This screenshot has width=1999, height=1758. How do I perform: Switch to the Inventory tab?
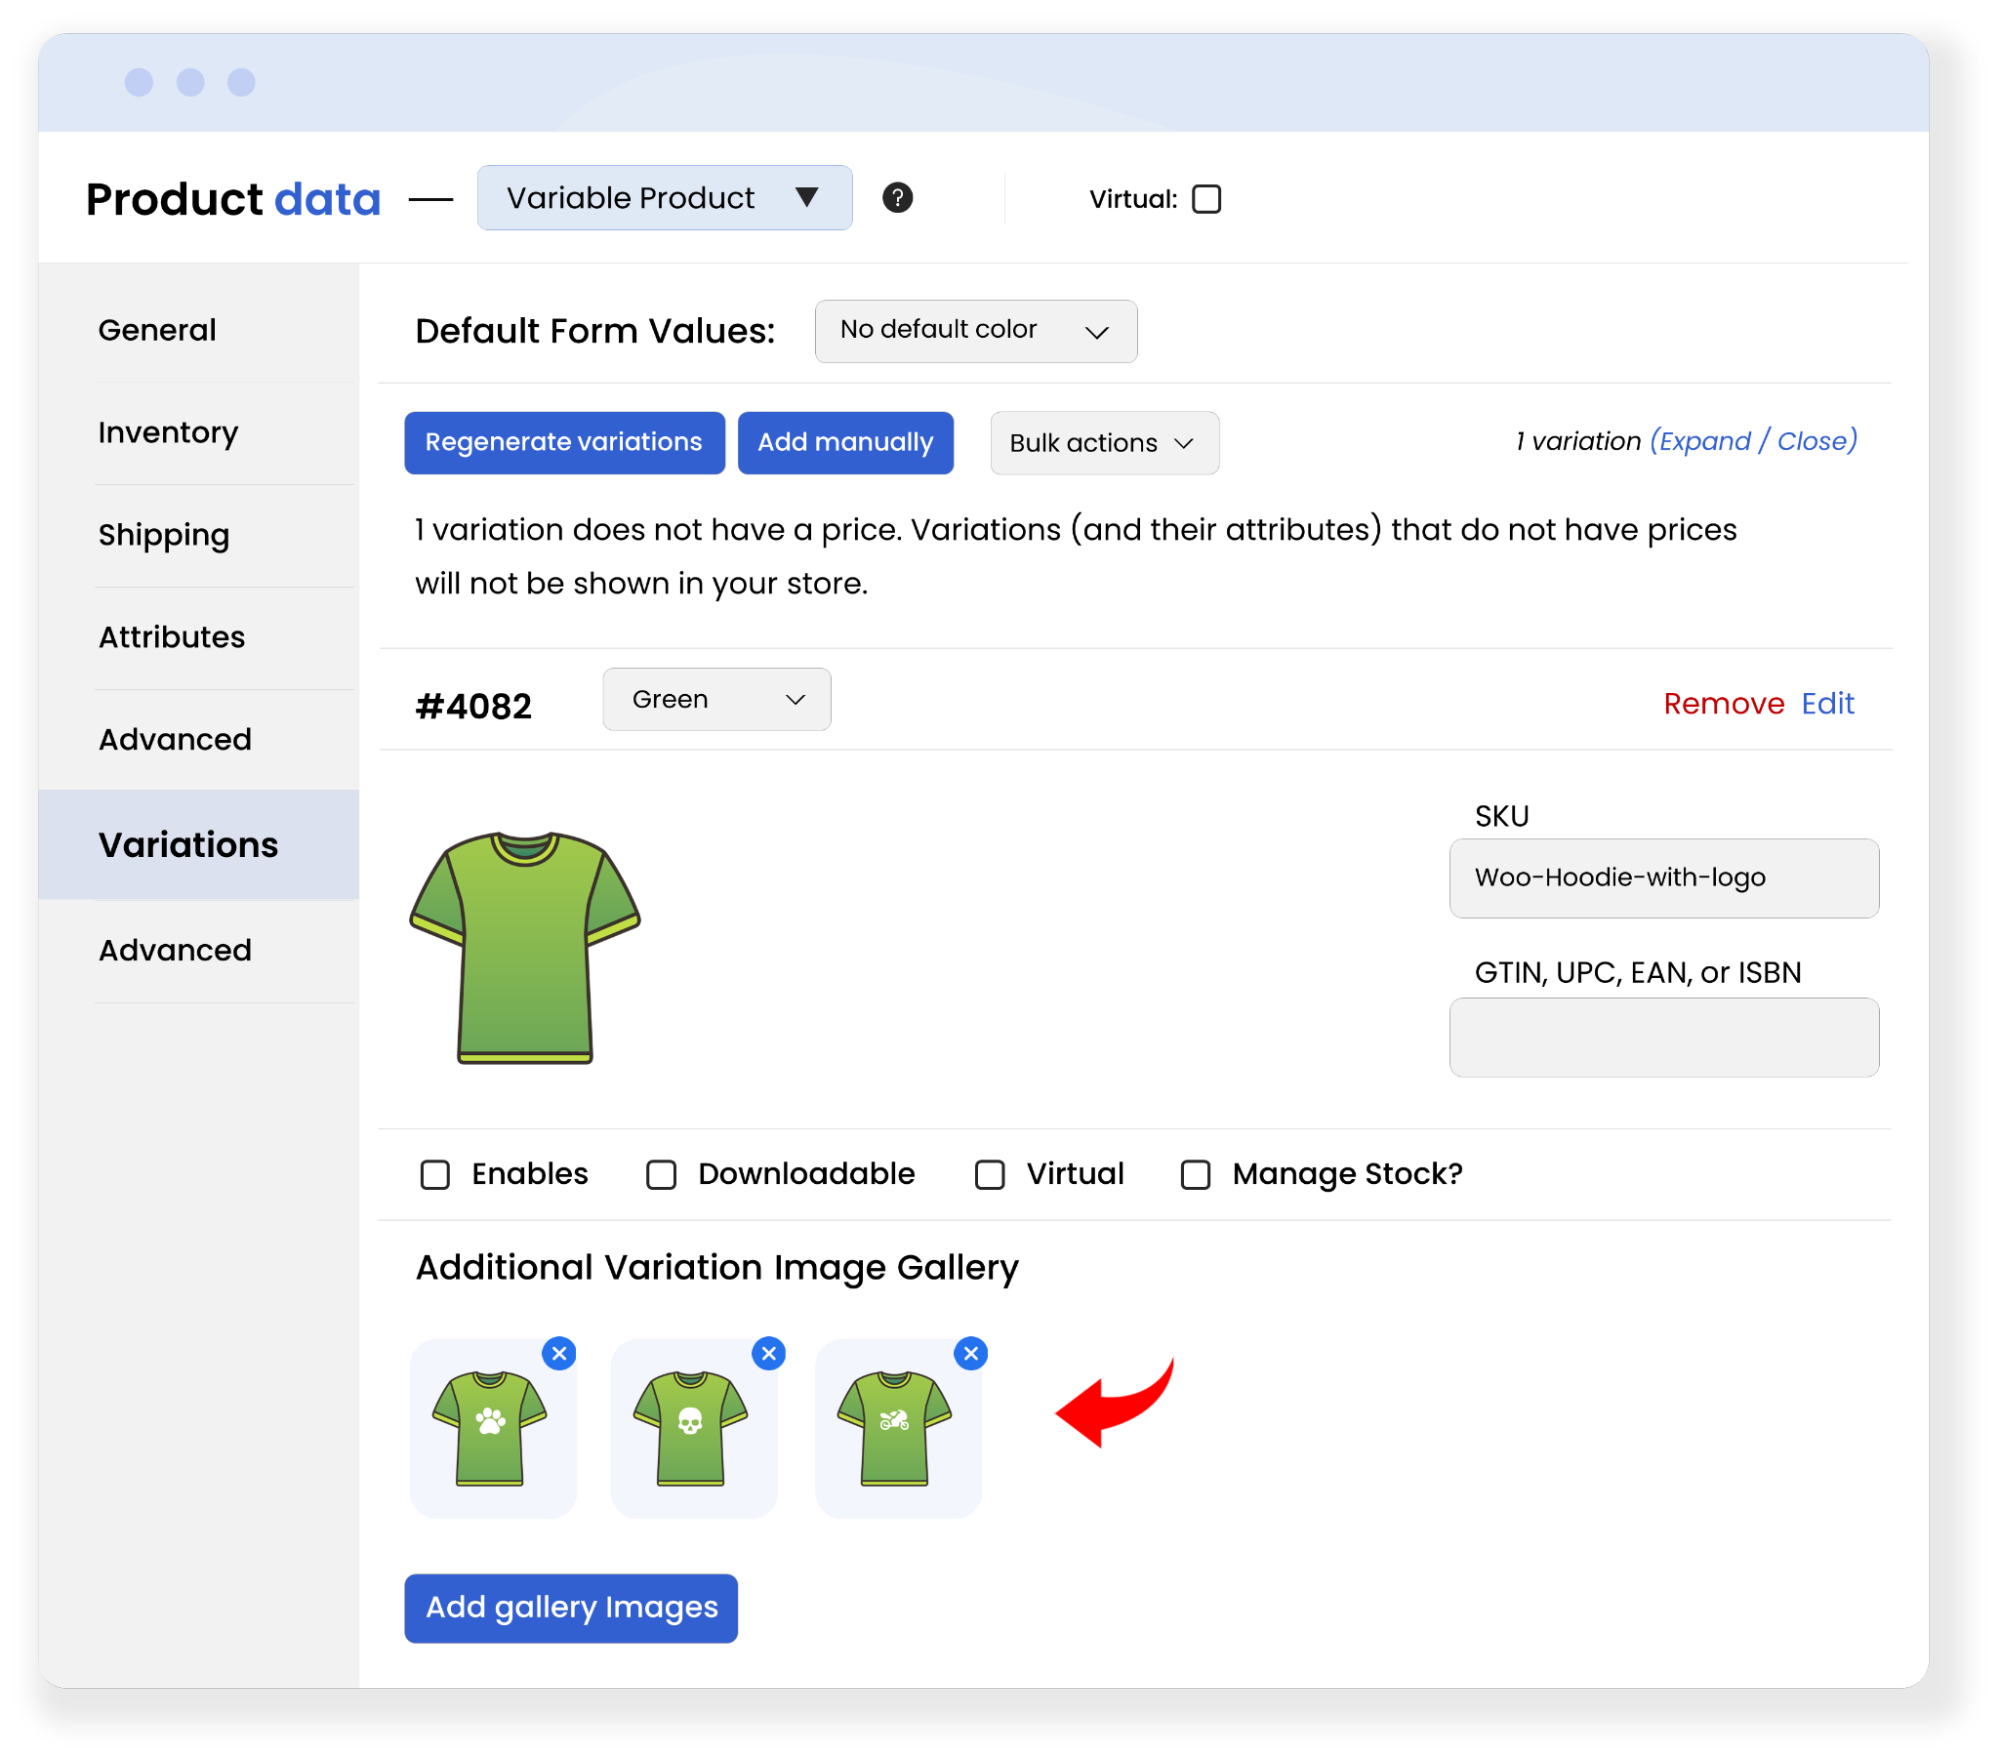[x=168, y=433]
